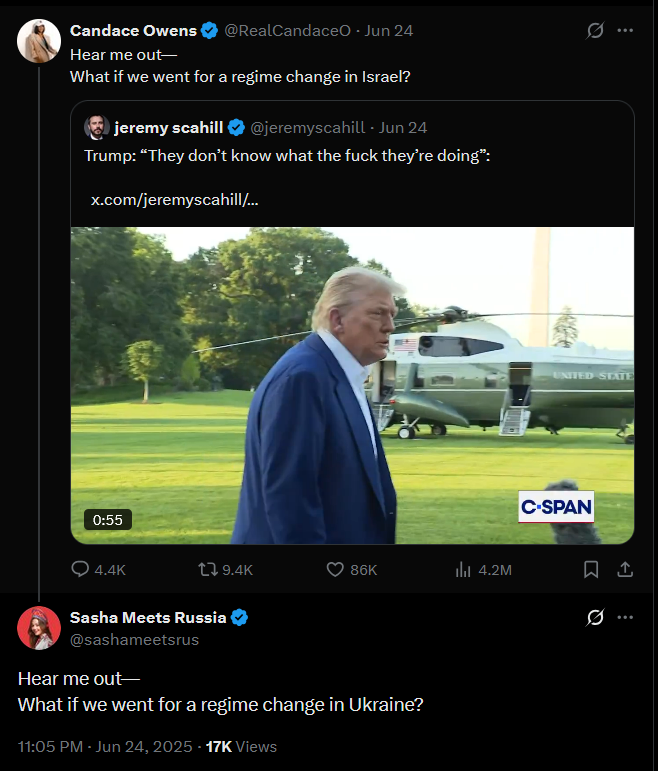This screenshot has height=771, width=658.
Task: Open the jeremy scahill name in quoted post
Action: (168, 127)
